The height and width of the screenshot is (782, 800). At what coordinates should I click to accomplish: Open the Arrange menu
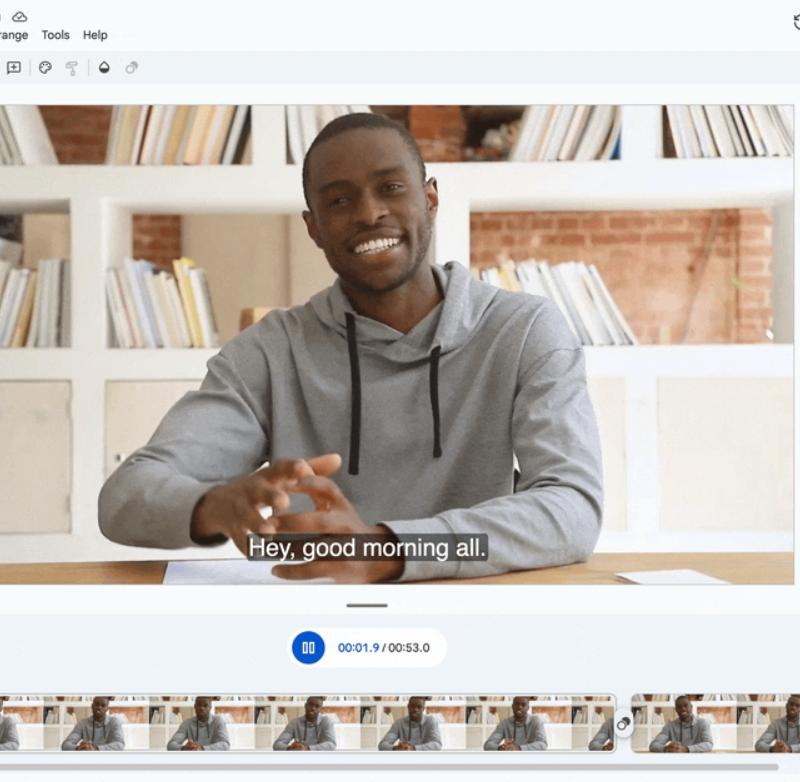tap(10, 34)
